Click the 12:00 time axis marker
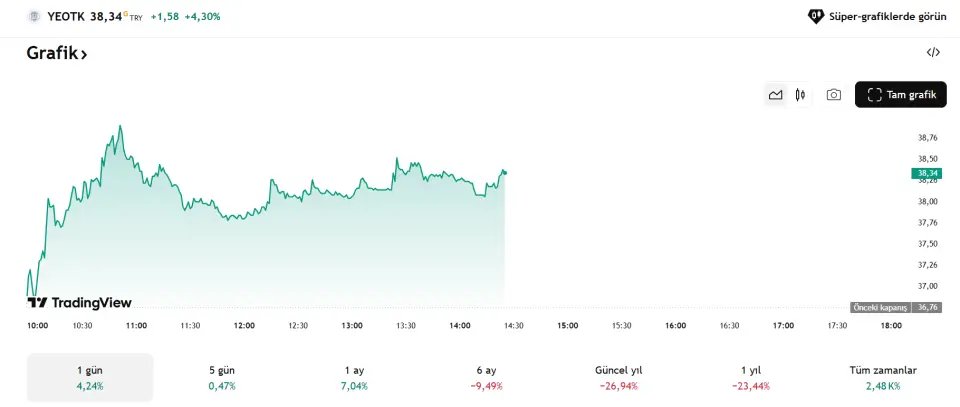This screenshot has height=407, width=960. tap(244, 325)
